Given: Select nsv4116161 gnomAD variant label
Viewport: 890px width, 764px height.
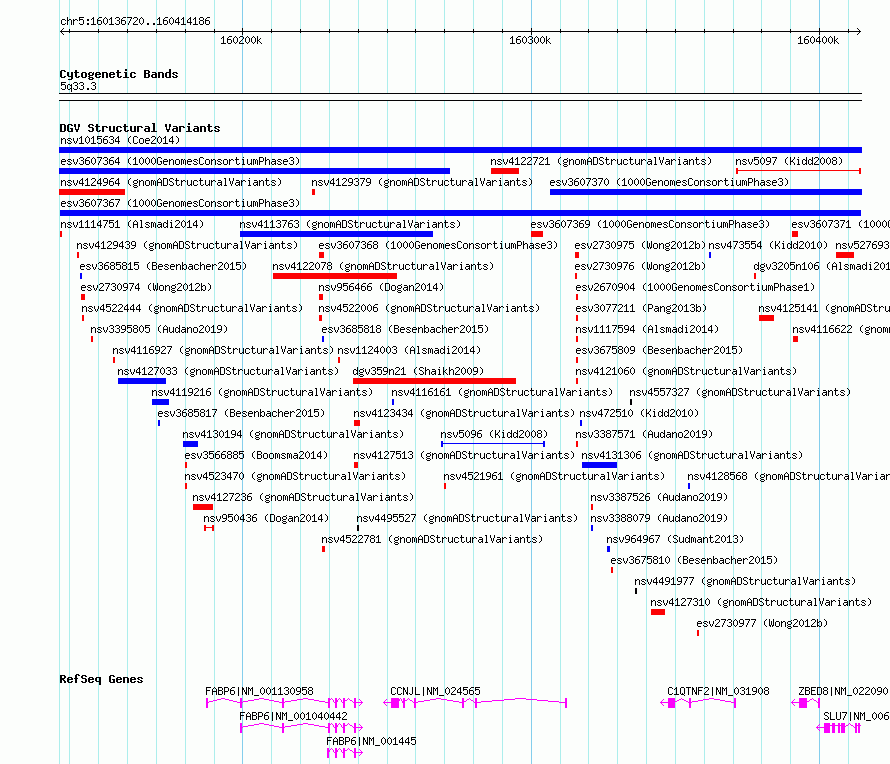Looking at the screenshot, I should tap(502, 392).
